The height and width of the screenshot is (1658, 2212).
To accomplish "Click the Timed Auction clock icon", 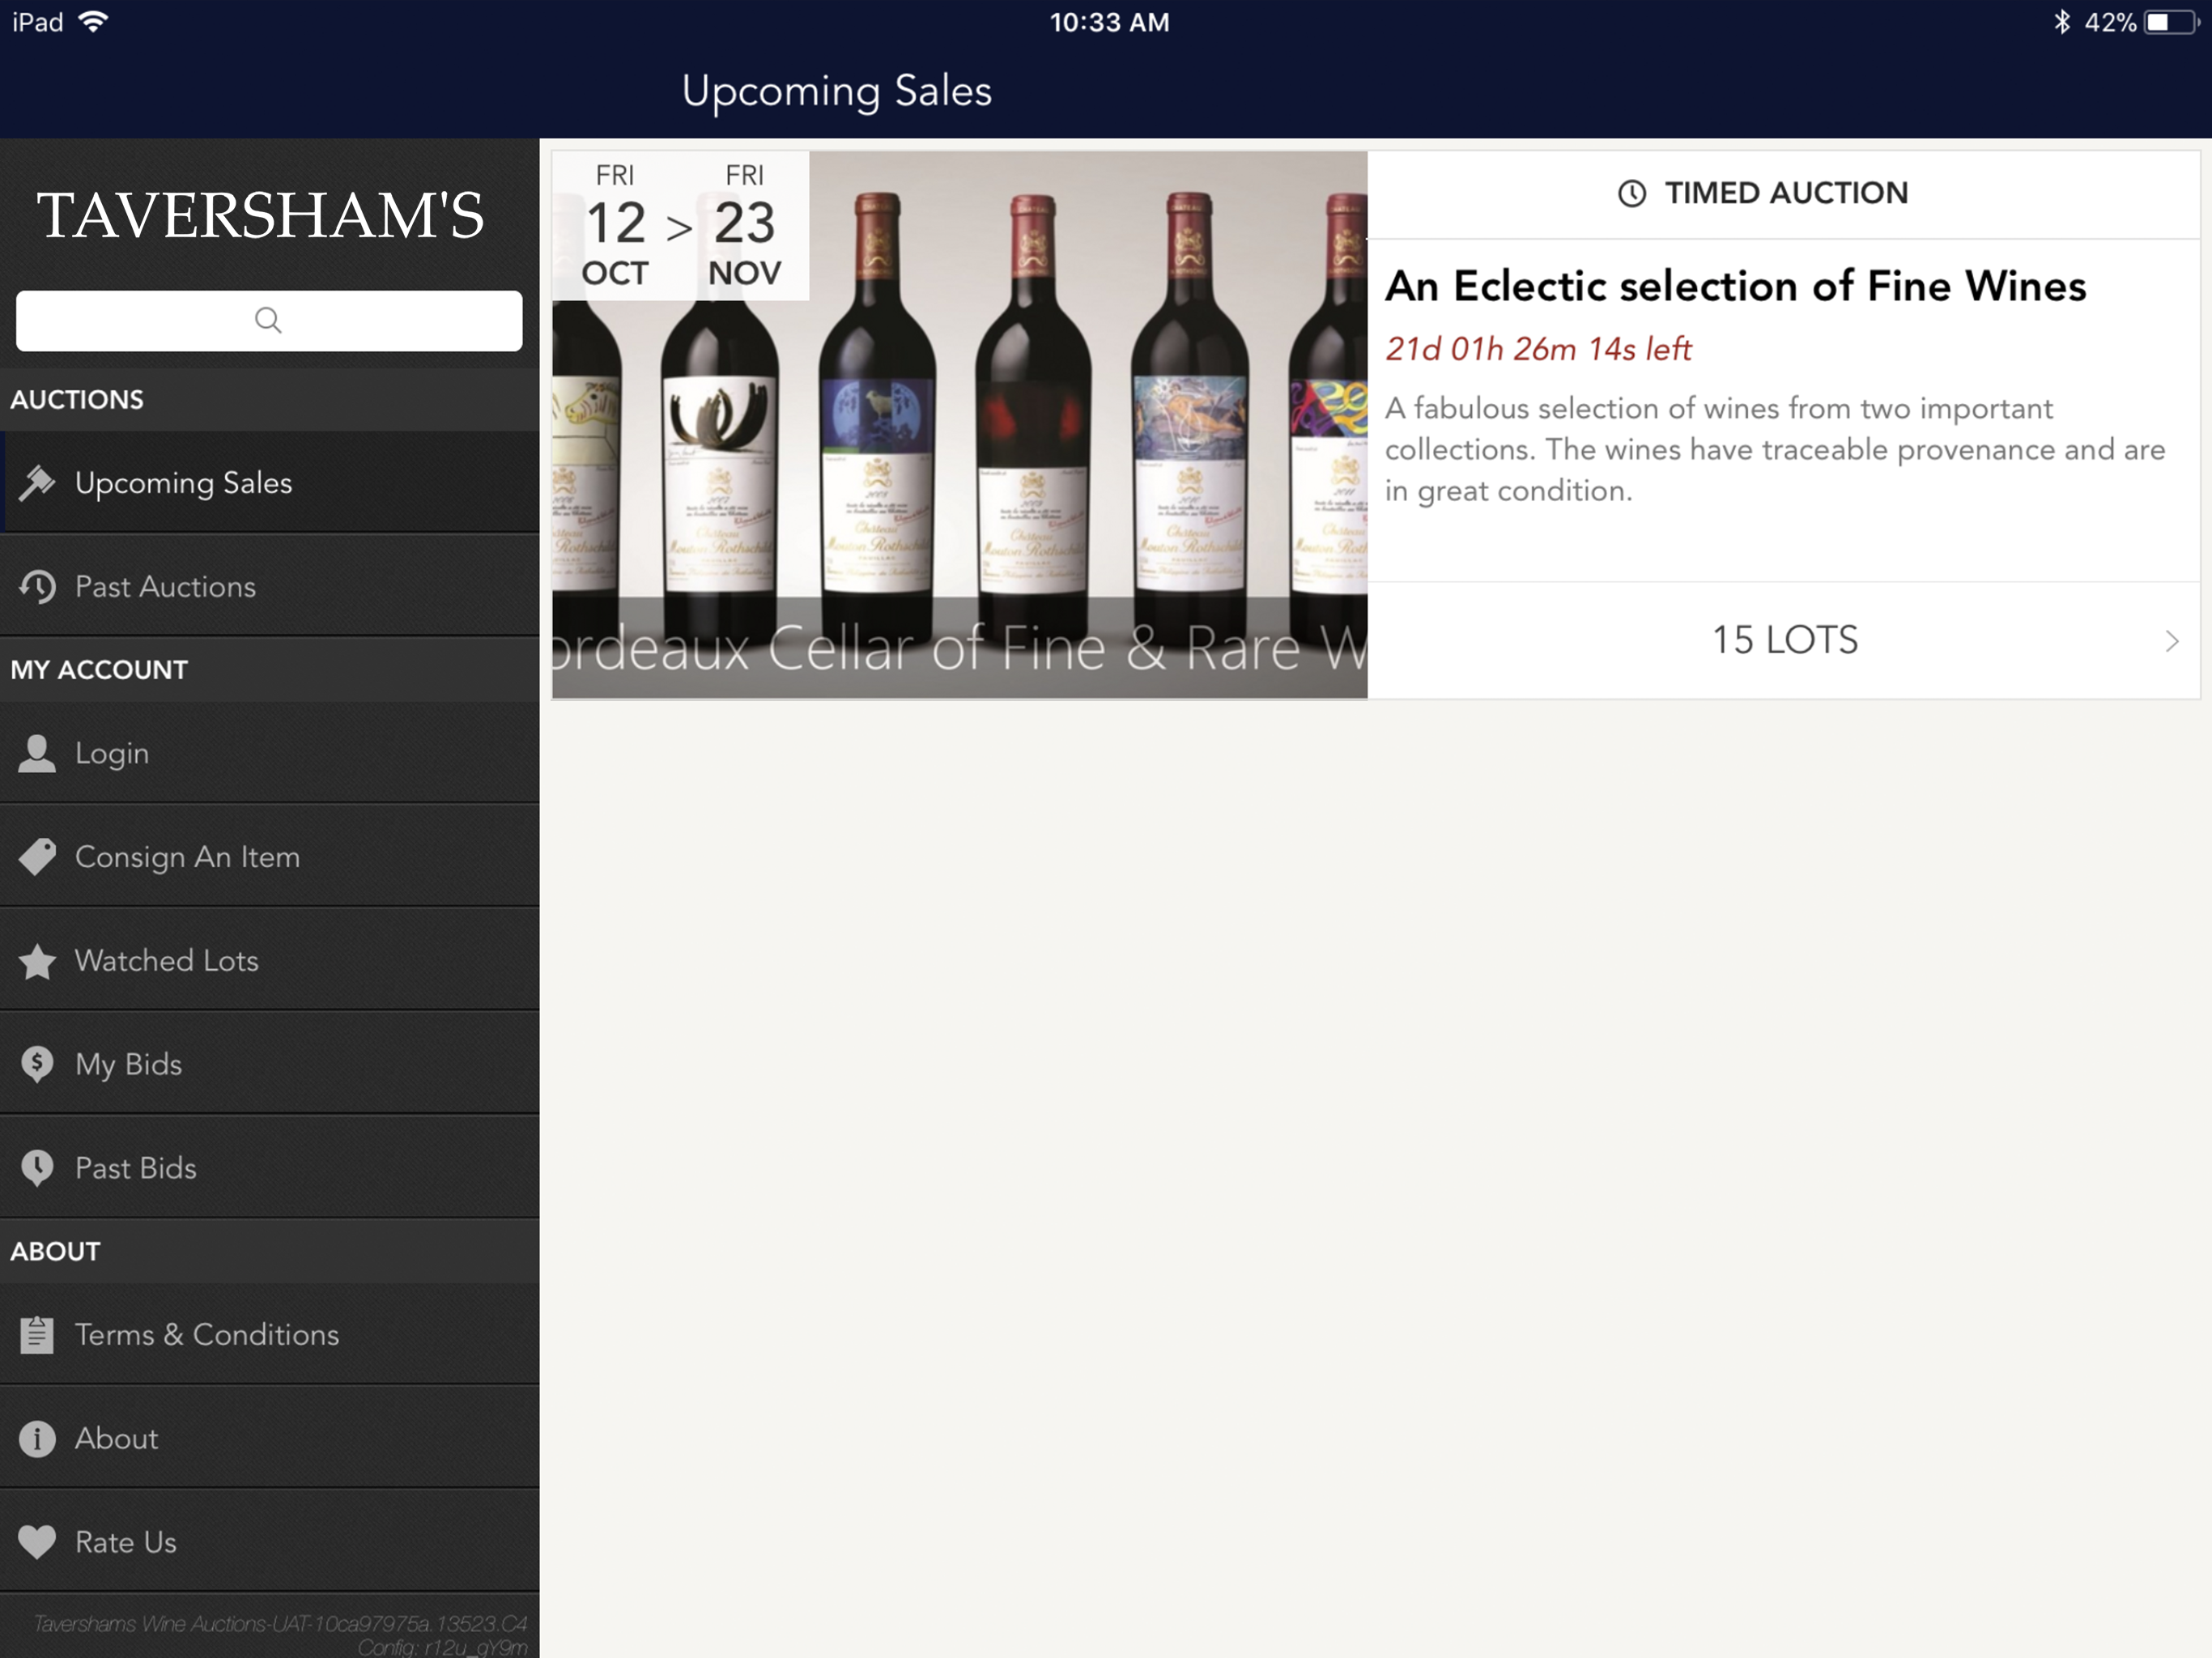I will pos(1631,193).
